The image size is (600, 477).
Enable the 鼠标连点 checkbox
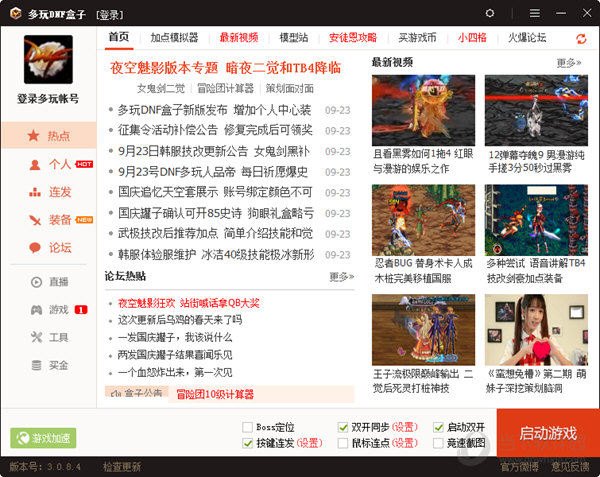tap(343, 443)
